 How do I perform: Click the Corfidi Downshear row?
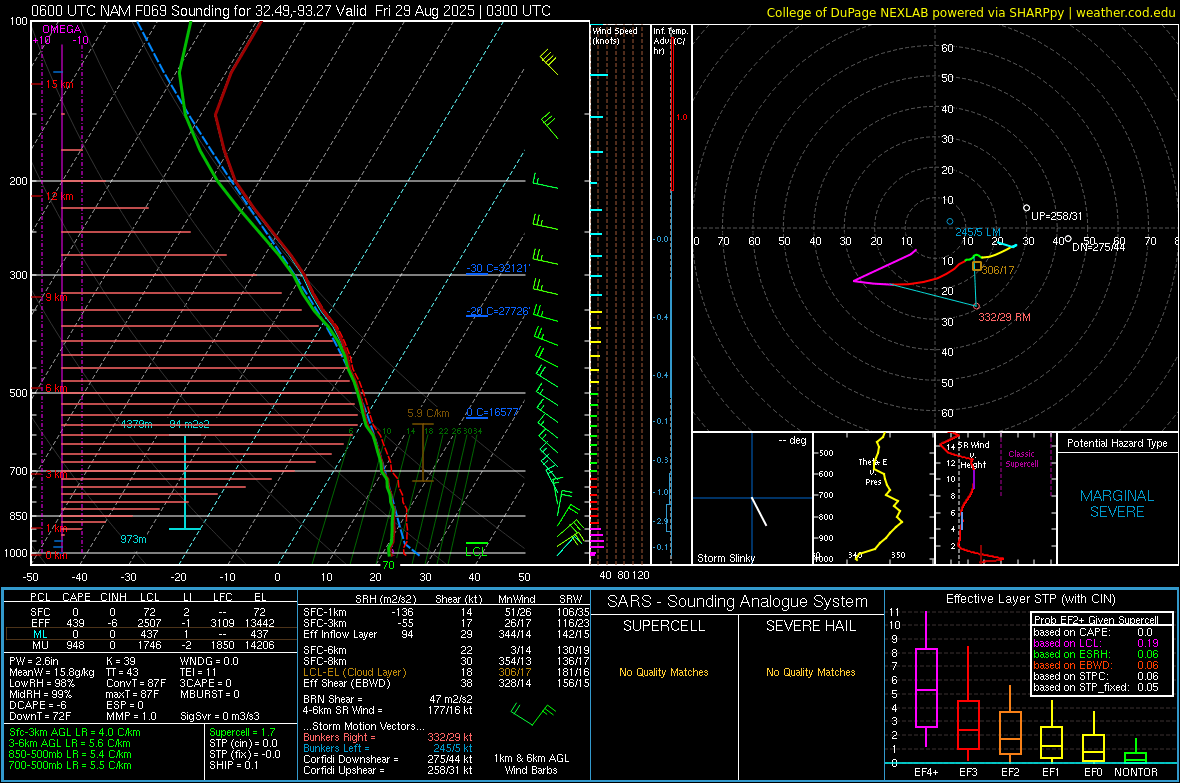click(388, 759)
